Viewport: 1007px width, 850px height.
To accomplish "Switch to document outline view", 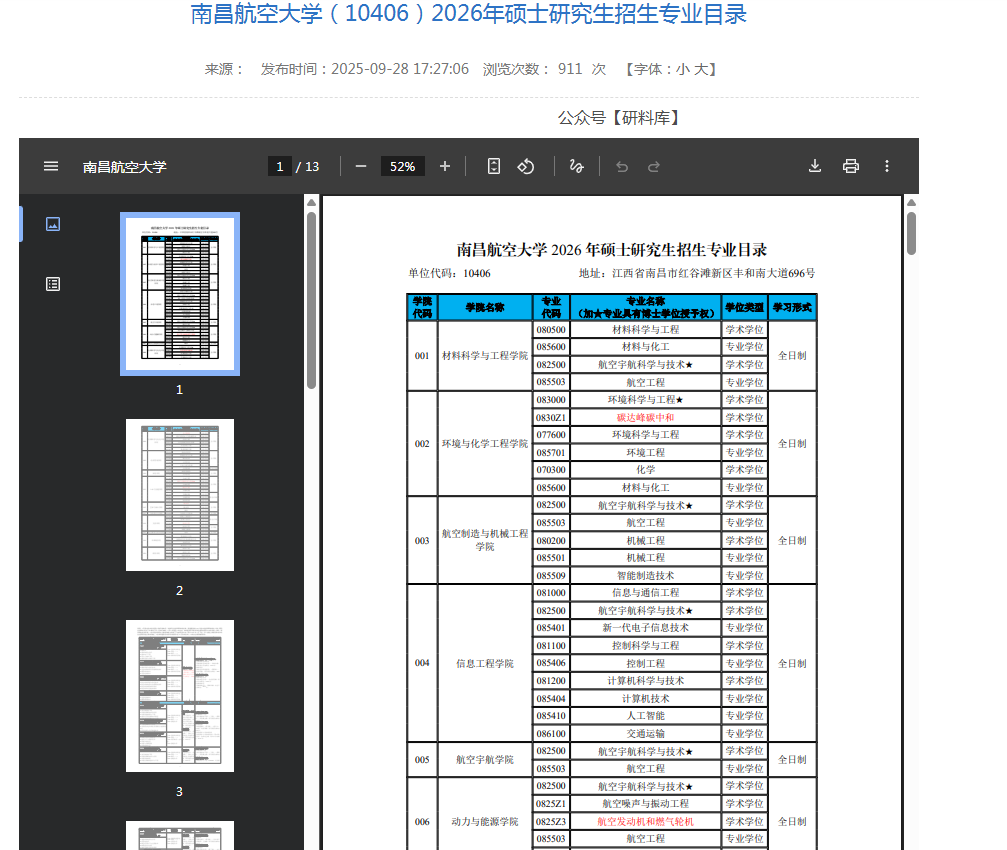I will (53, 284).
